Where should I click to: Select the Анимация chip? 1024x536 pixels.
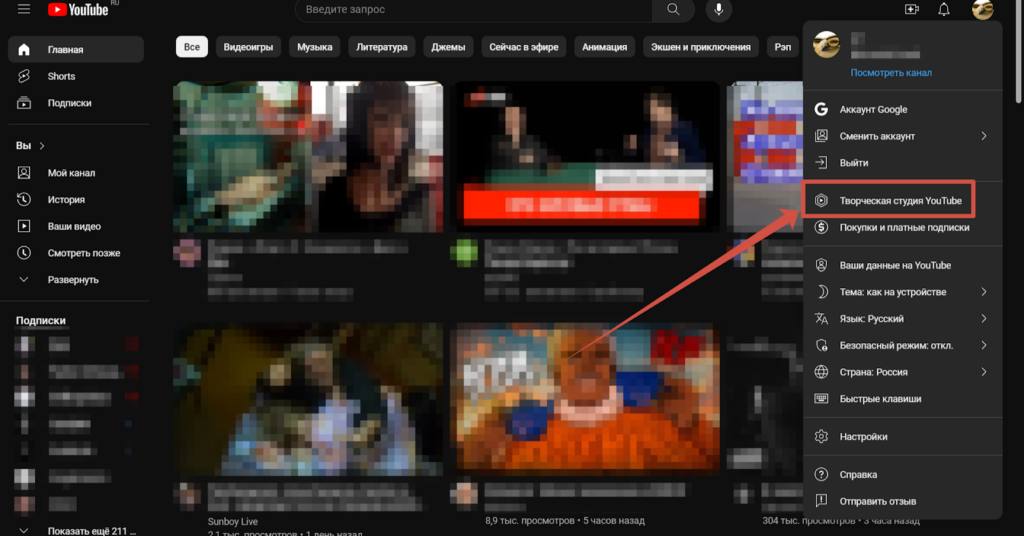point(605,47)
